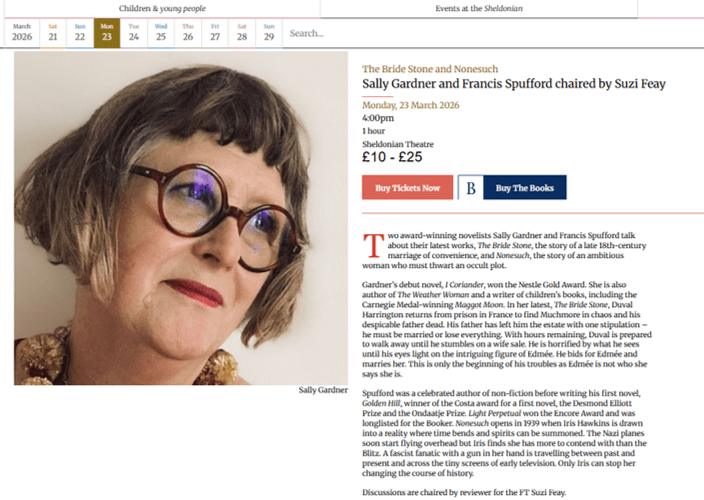This screenshot has height=500, width=704.
Task: Select Thursday 26 date
Action: (x=187, y=33)
